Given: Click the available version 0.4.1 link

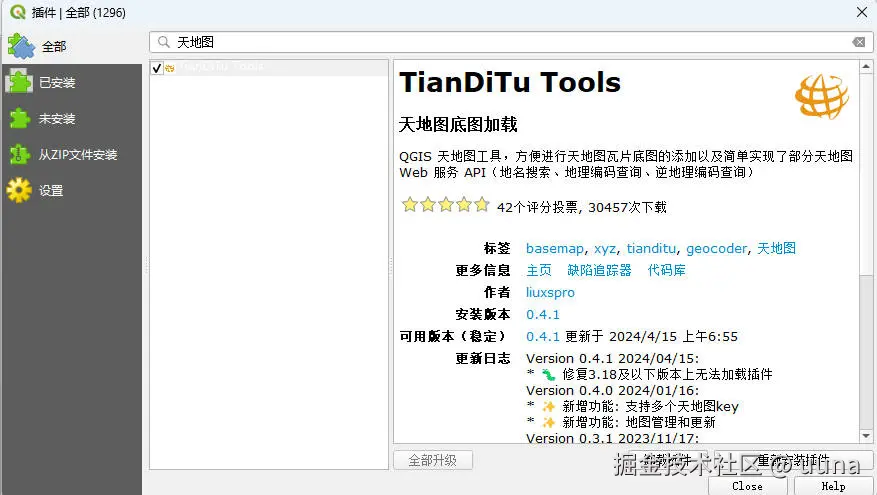Looking at the screenshot, I should (x=543, y=336).
